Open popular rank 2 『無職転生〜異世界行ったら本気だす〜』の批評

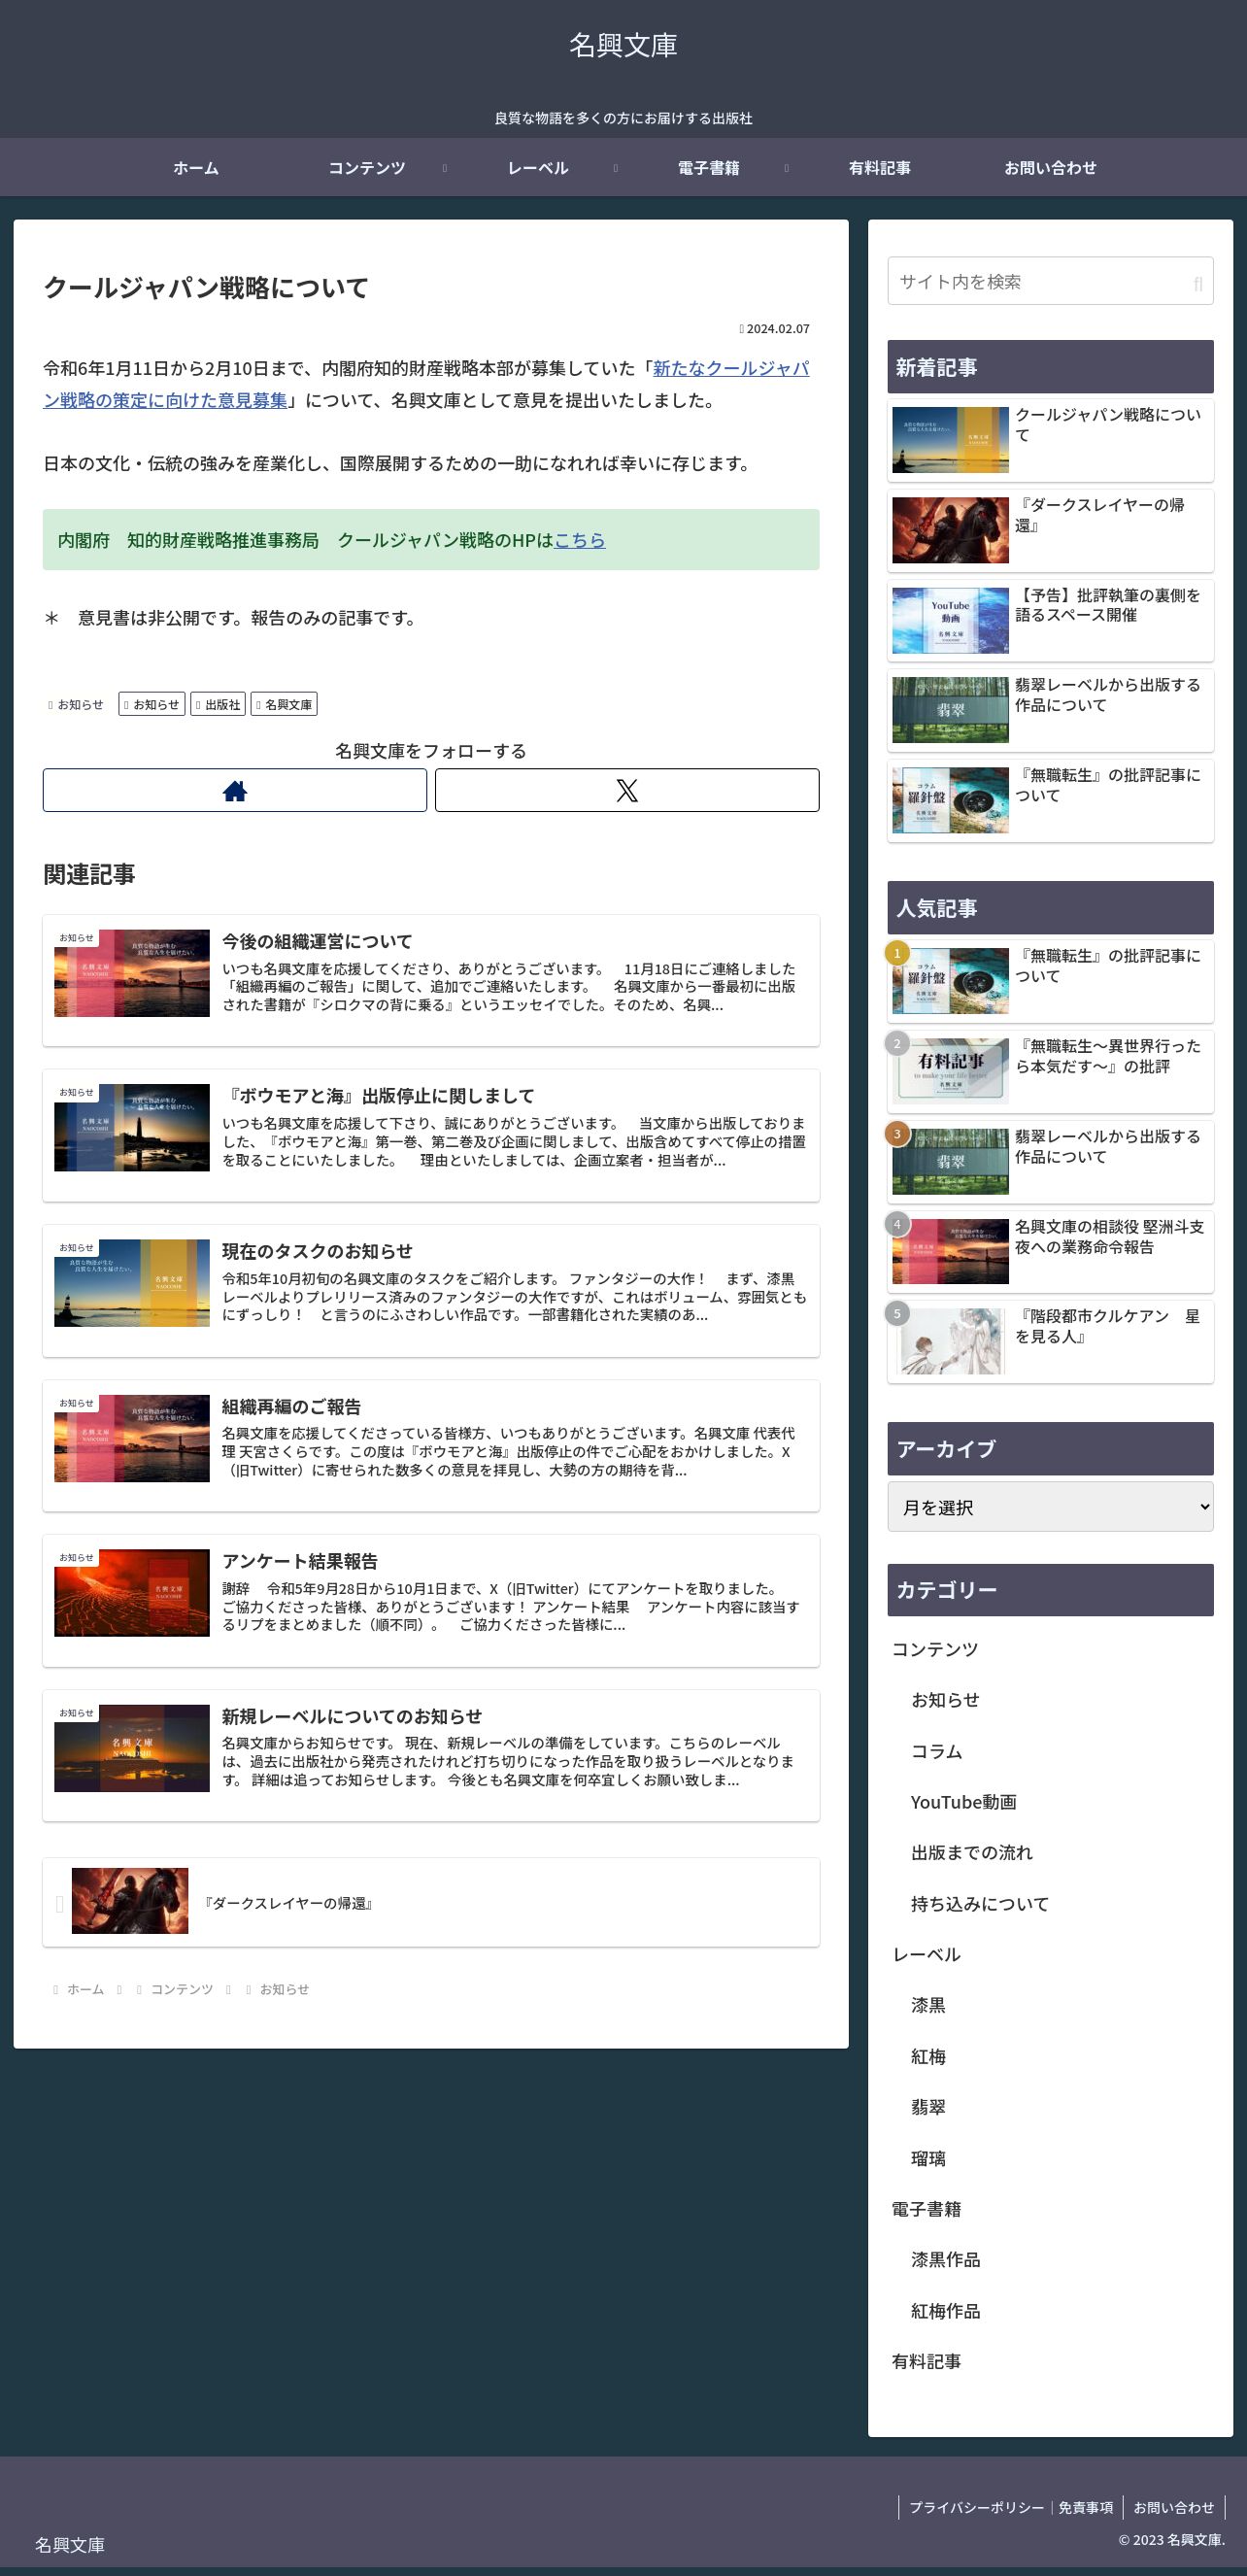pos(1050,1071)
